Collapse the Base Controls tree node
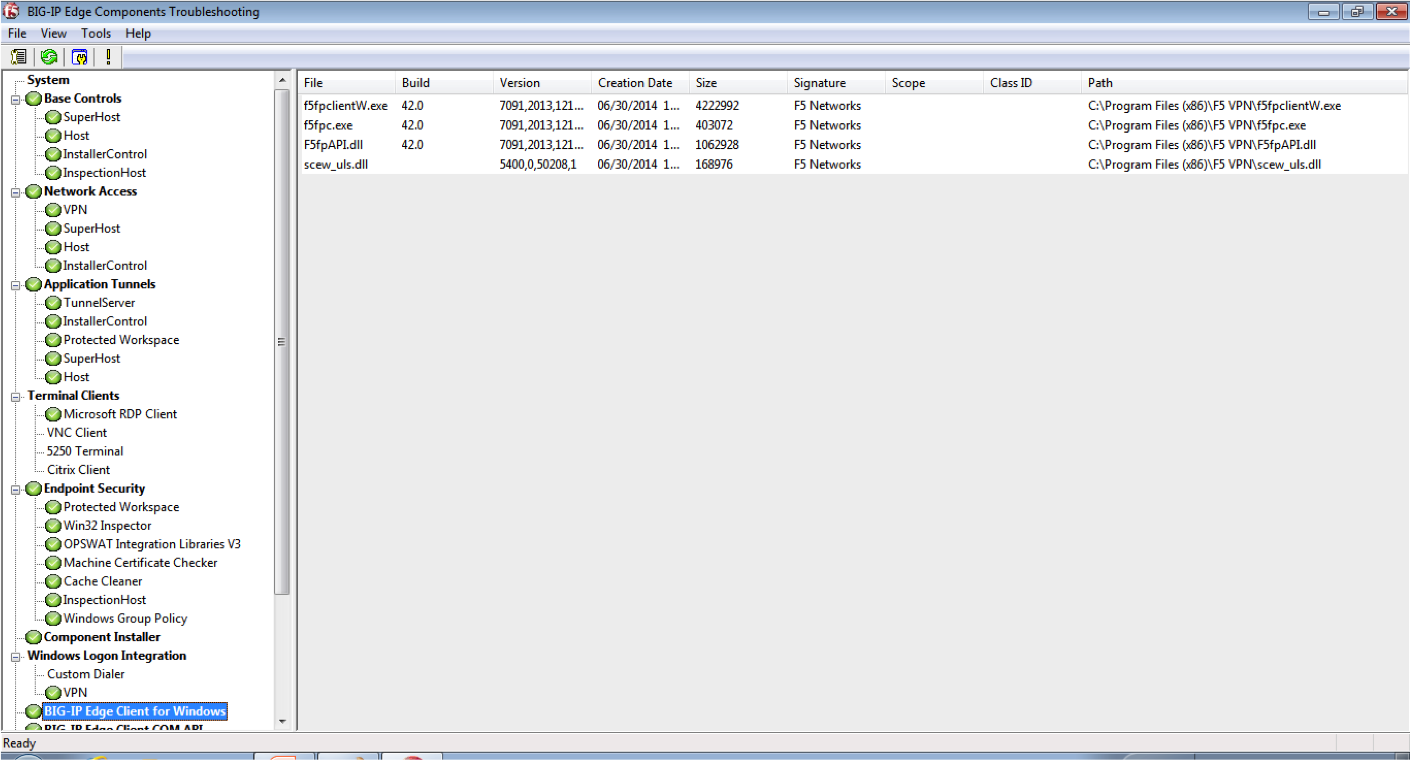The width and height of the screenshot is (1410, 760). pos(16,99)
